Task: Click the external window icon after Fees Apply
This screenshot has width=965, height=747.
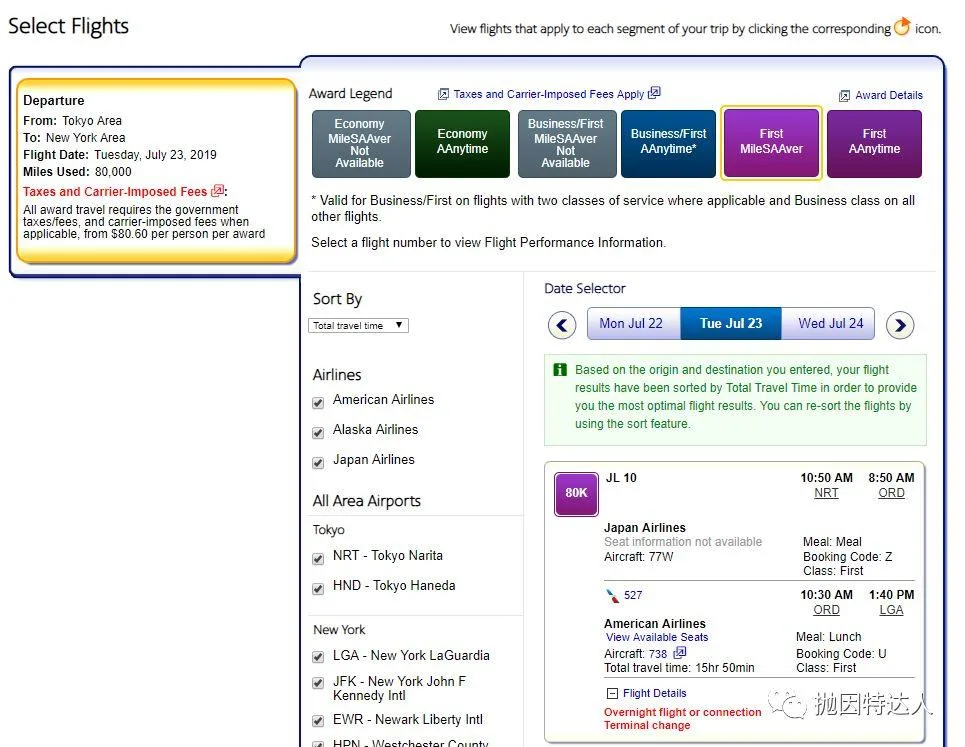Action: 654,92
